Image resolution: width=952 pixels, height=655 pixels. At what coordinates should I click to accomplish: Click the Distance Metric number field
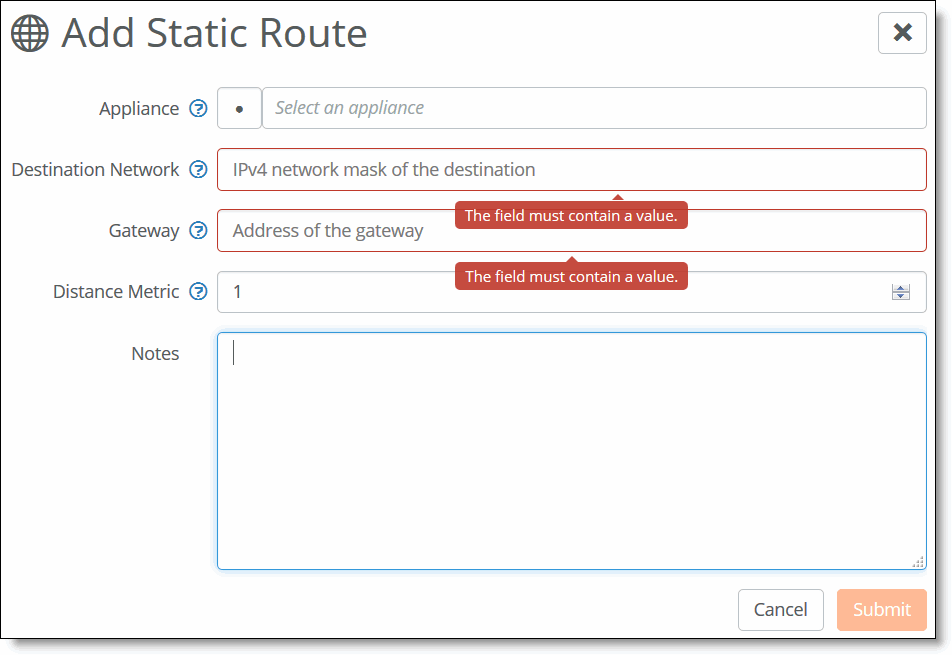[571, 292]
